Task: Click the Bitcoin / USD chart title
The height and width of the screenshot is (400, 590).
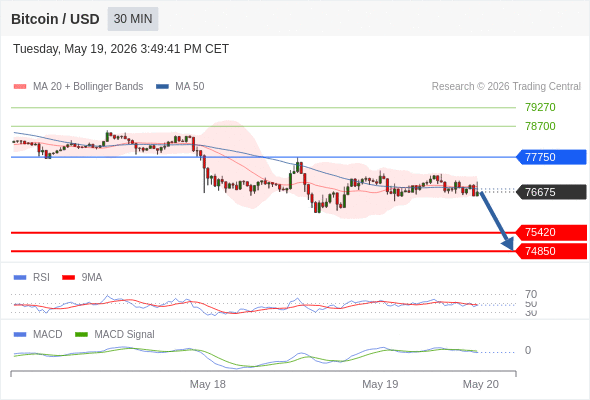Action: tap(55, 19)
